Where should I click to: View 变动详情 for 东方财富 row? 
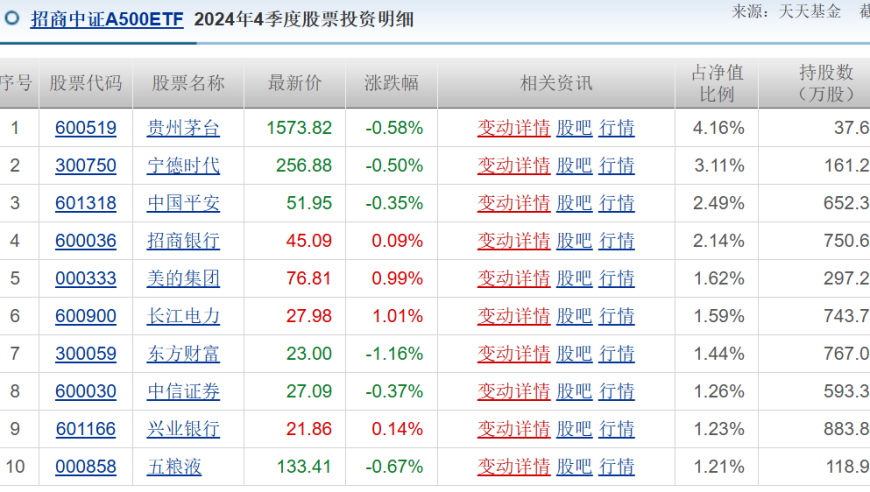click(x=514, y=354)
